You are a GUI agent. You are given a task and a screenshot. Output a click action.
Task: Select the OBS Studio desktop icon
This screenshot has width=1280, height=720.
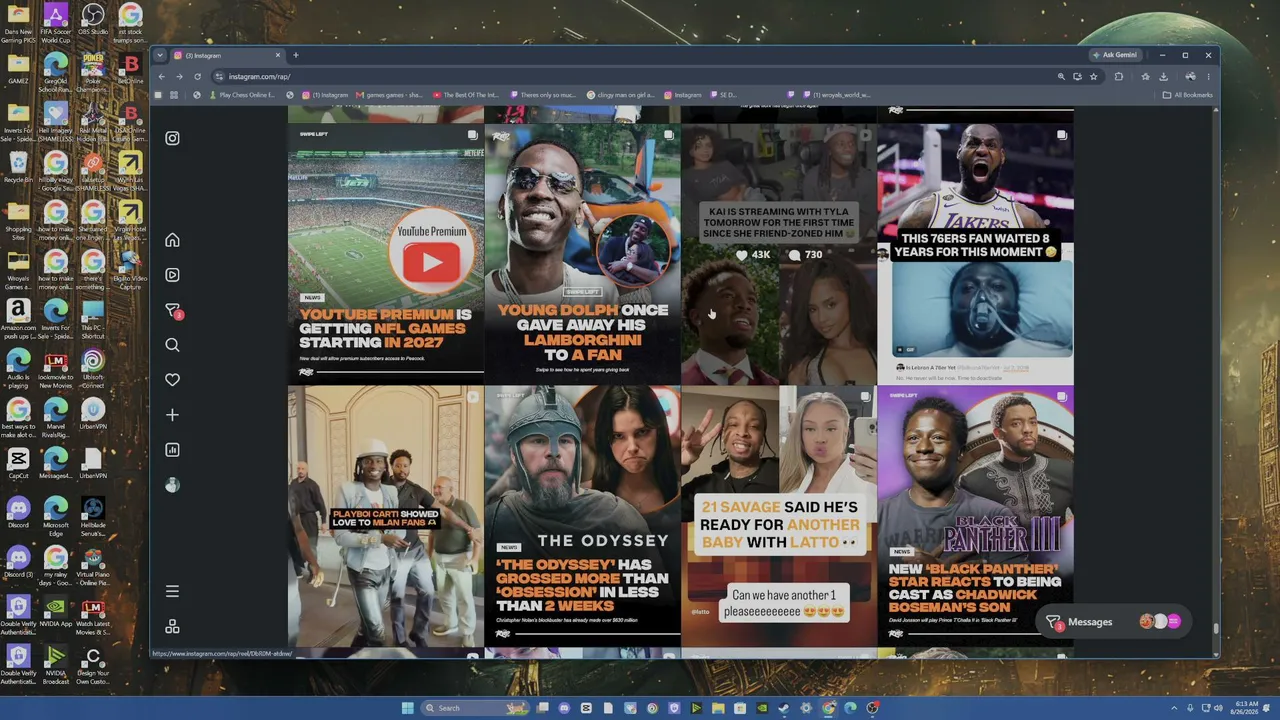(x=93, y=24)
